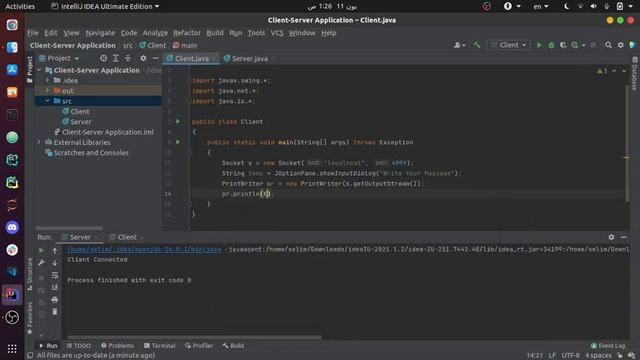This screenshot has height=360, width=640.
Task: Open IDE settings gear in the top toolbar
Action: point(620,45)
